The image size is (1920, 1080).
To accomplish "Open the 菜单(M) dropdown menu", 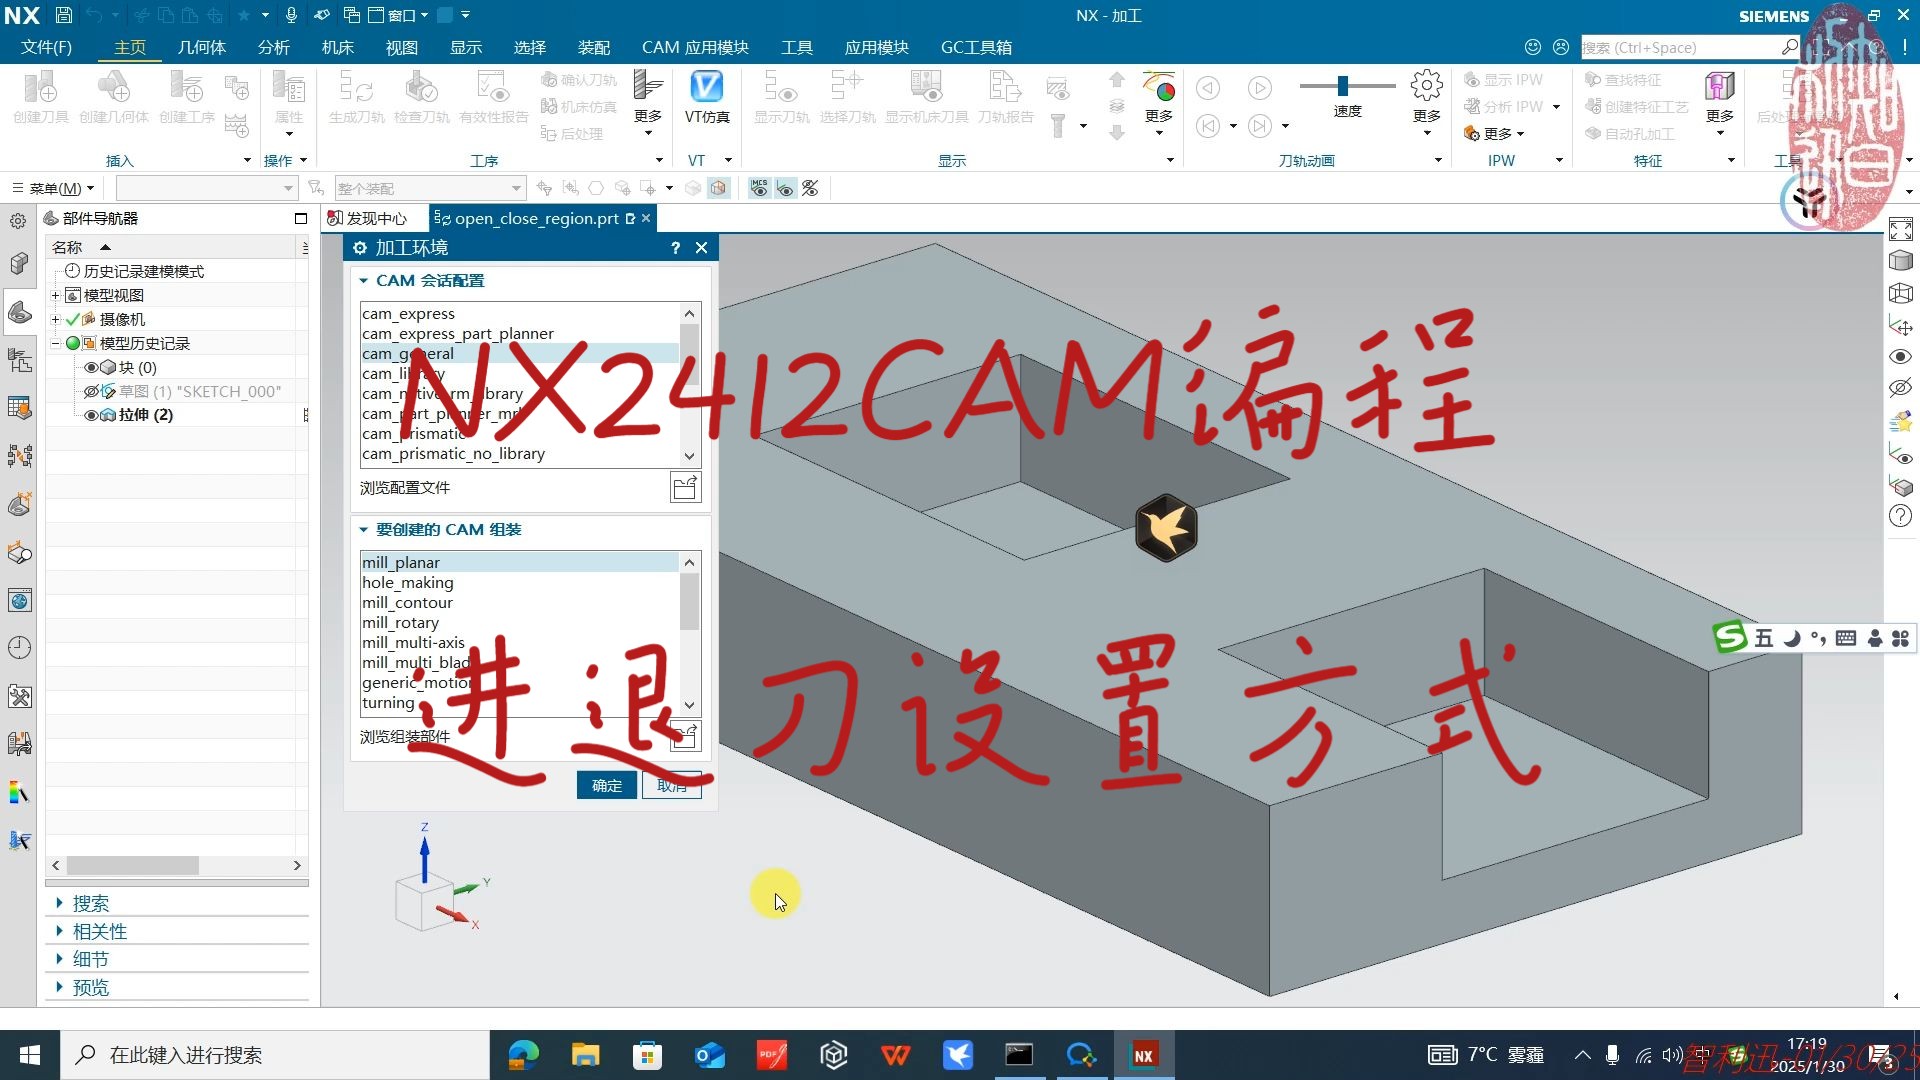I will point(52,188).
